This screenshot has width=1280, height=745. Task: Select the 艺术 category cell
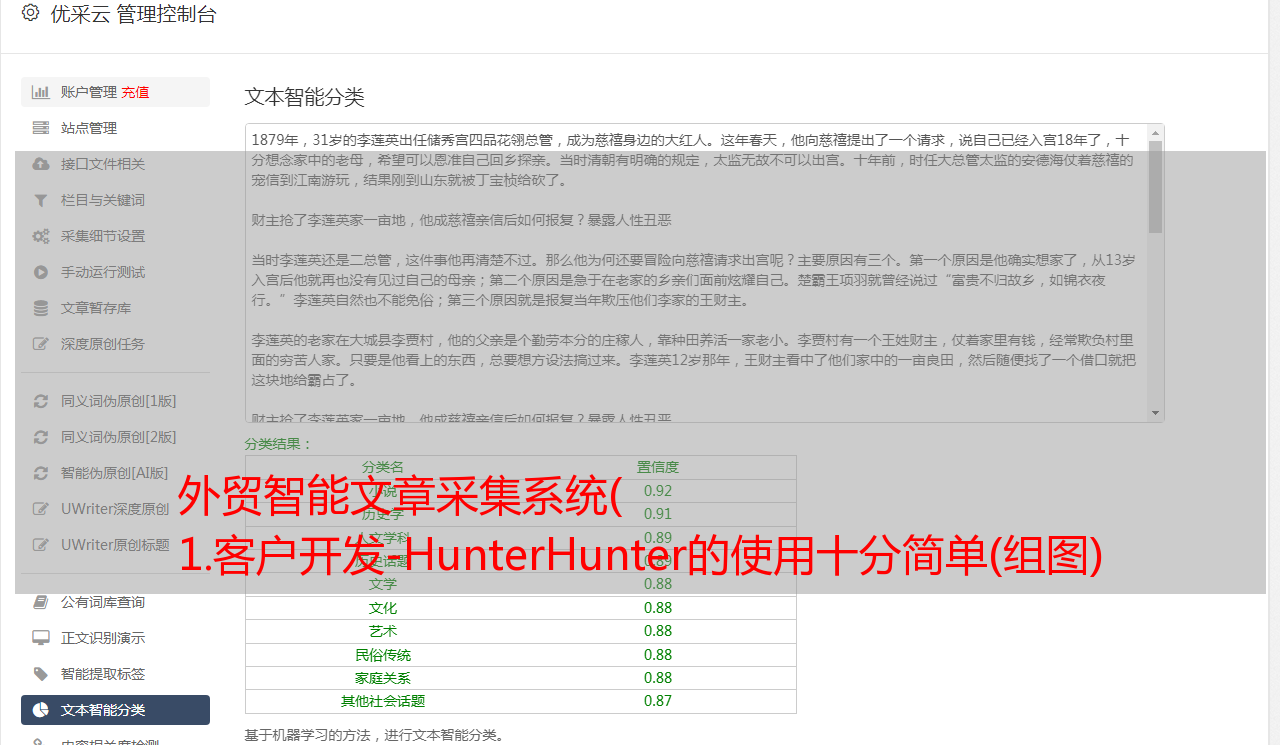(383, 631)
